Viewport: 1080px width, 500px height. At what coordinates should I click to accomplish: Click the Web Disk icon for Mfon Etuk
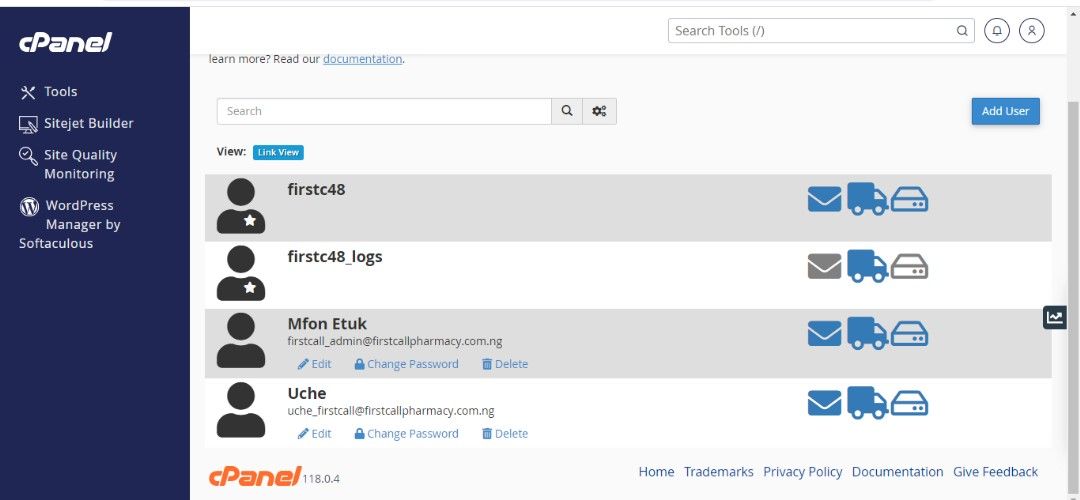[x=909, y=334]
